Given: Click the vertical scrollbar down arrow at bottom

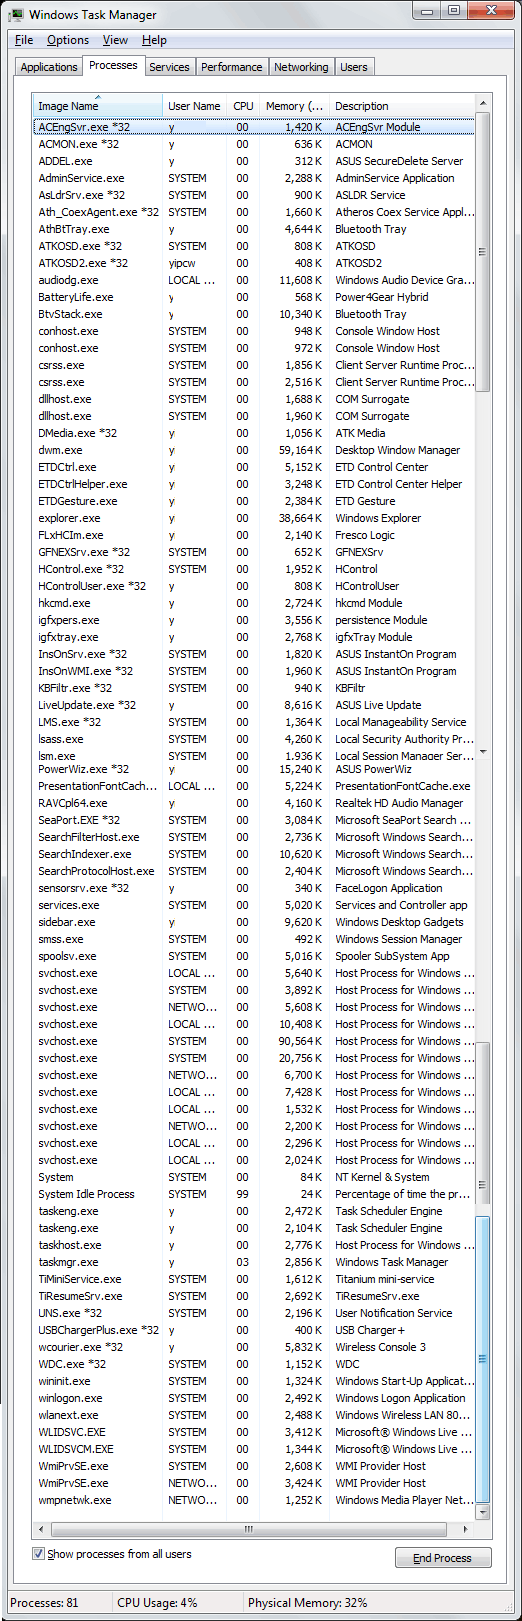Looking at the screenshot, I should pos(483,1512).
